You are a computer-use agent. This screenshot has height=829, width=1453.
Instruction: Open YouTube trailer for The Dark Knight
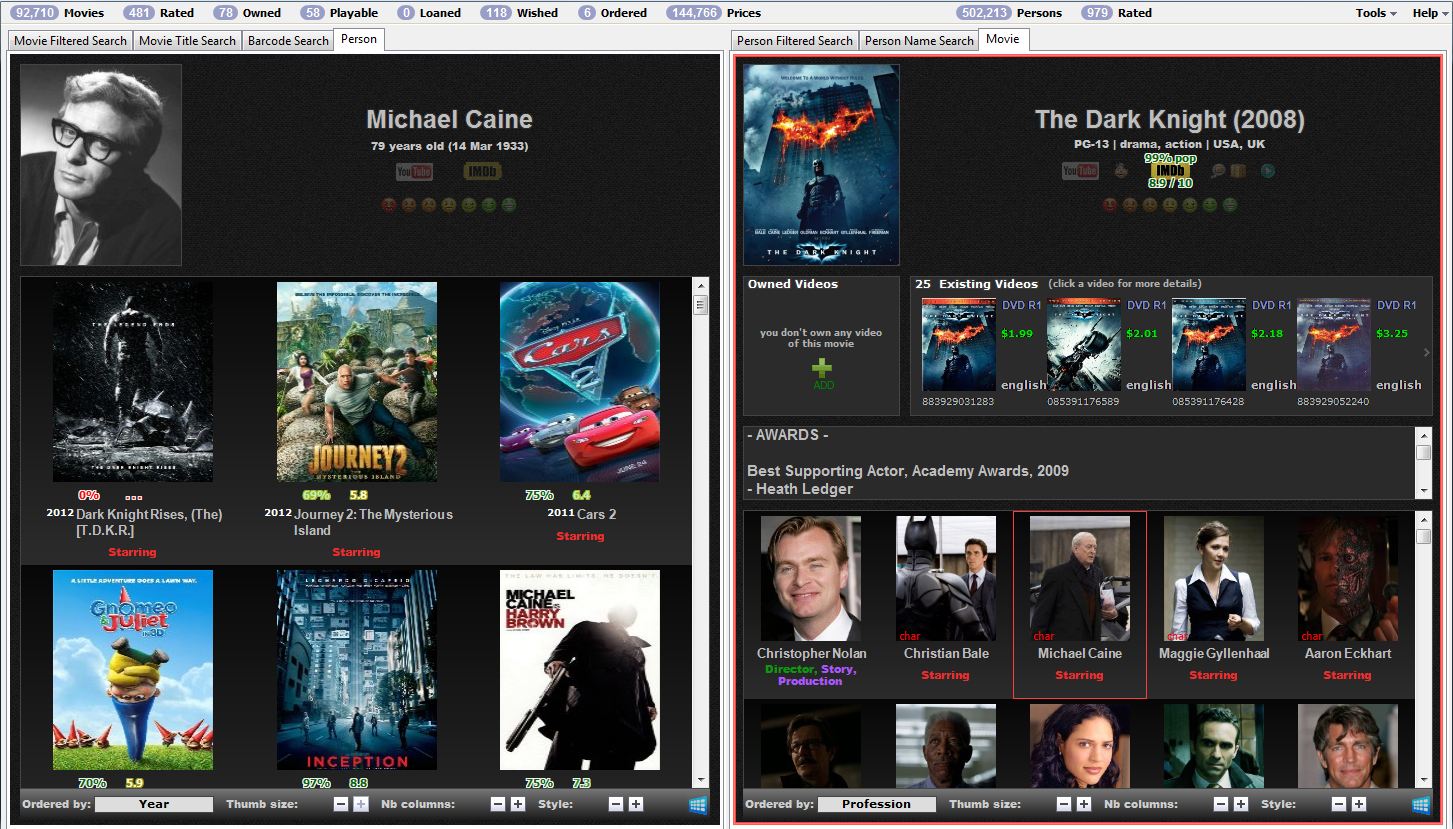click(1080, 171)
